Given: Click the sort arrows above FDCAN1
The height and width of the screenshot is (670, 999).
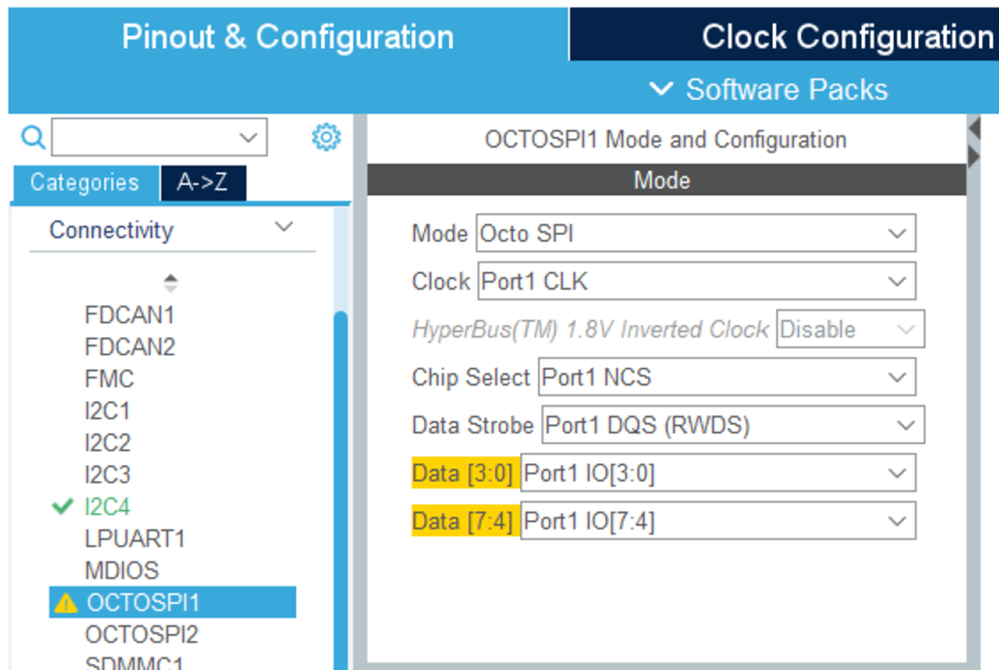Looking at the screenshot, I should click(170, 283).
